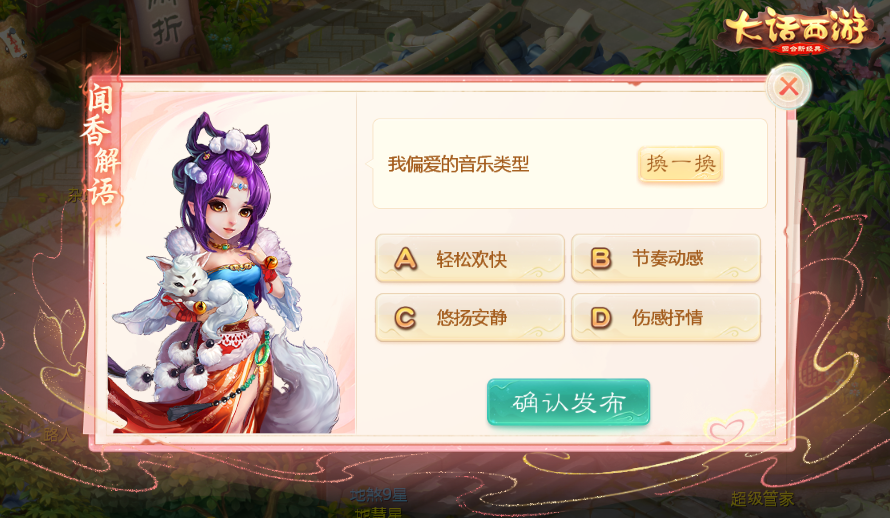890x518 pixels.
Task: Choose answer 悠扬安静
Action: (470, 318)
